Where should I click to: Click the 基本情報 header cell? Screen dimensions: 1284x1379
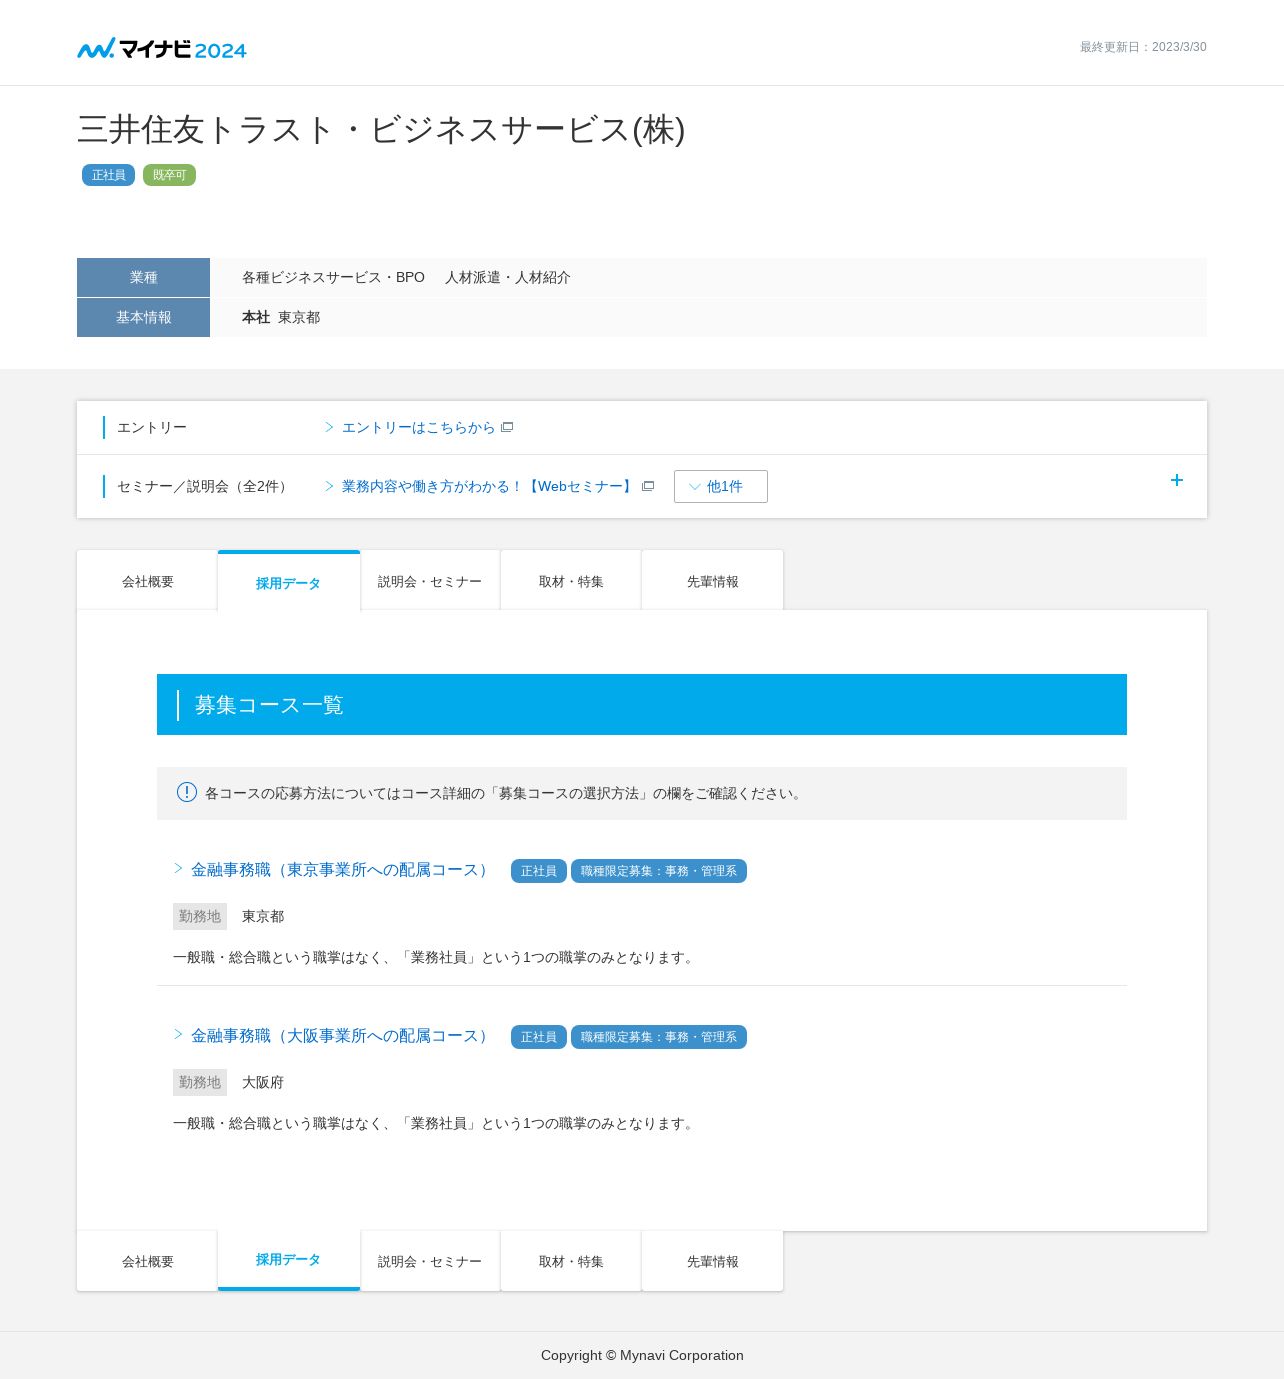coord(143,317)
